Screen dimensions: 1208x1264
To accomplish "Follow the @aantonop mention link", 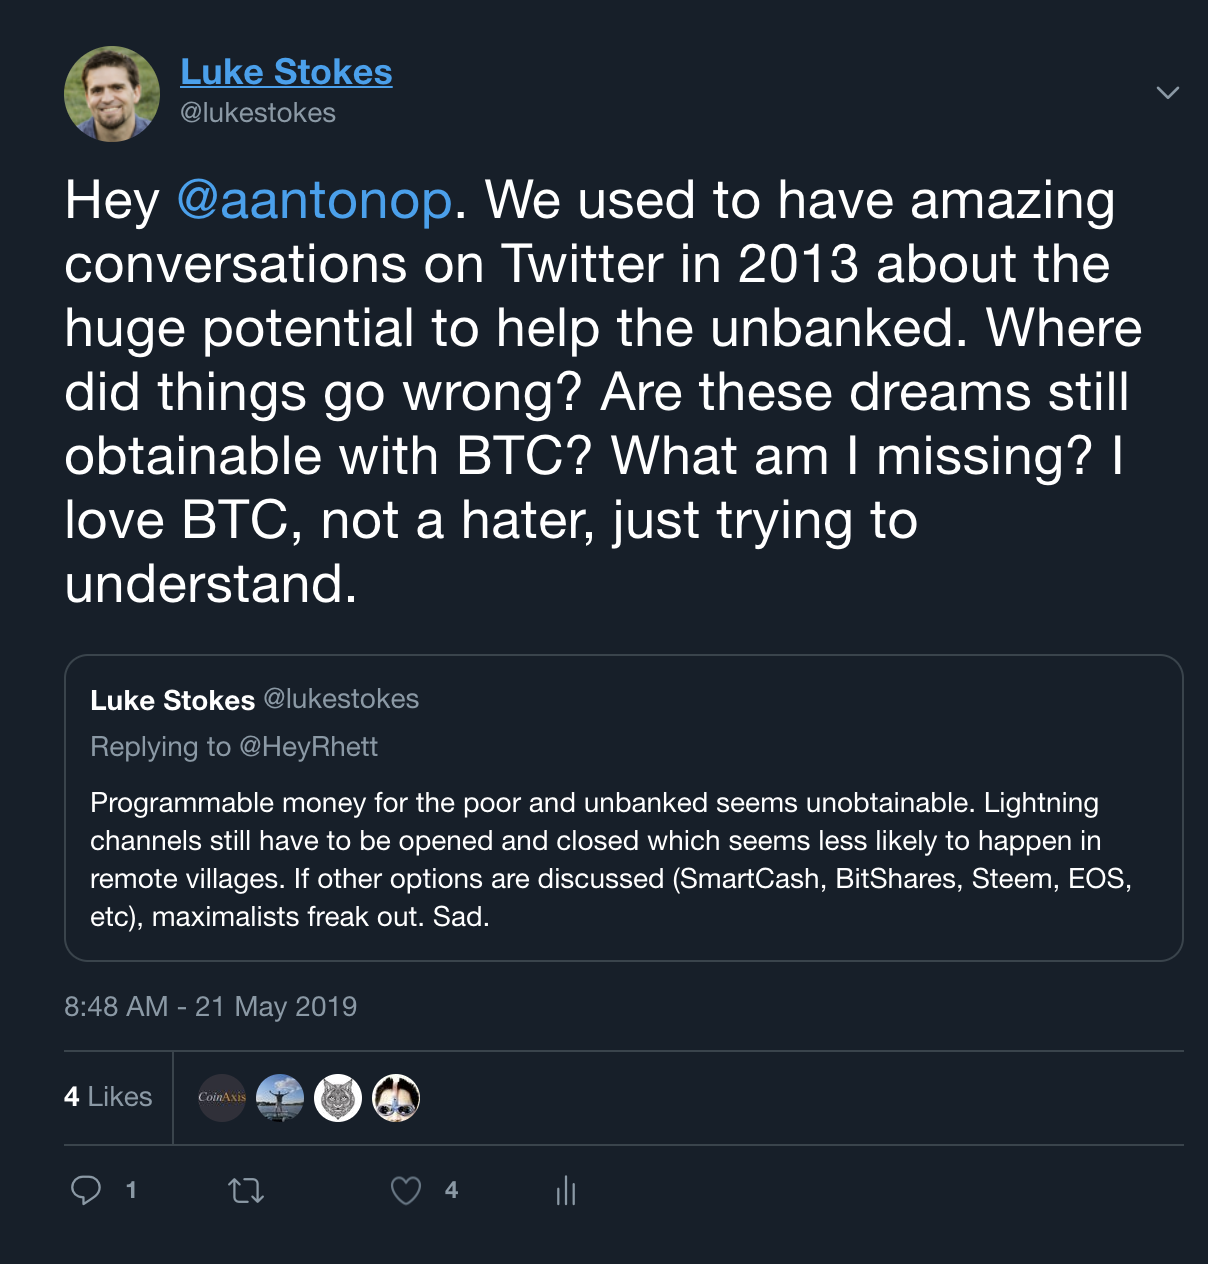I will point(315,200).
